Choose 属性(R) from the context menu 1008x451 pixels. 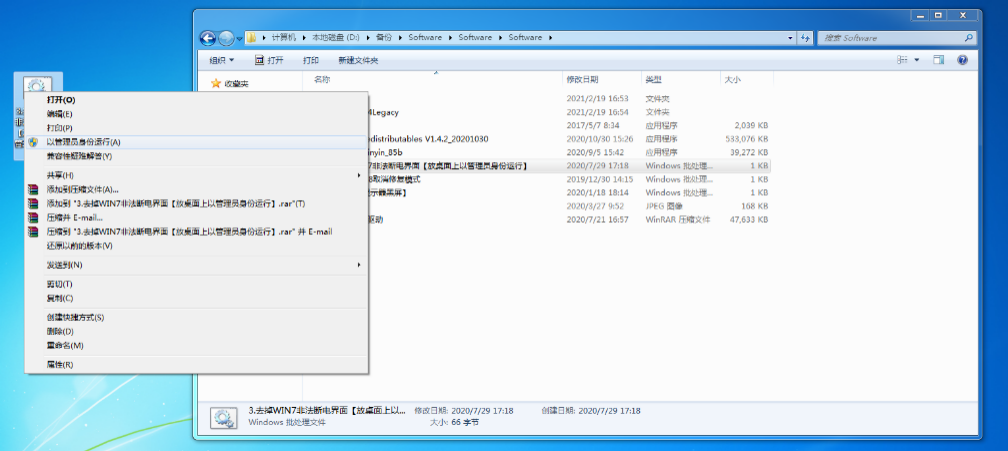coord(60,365)
